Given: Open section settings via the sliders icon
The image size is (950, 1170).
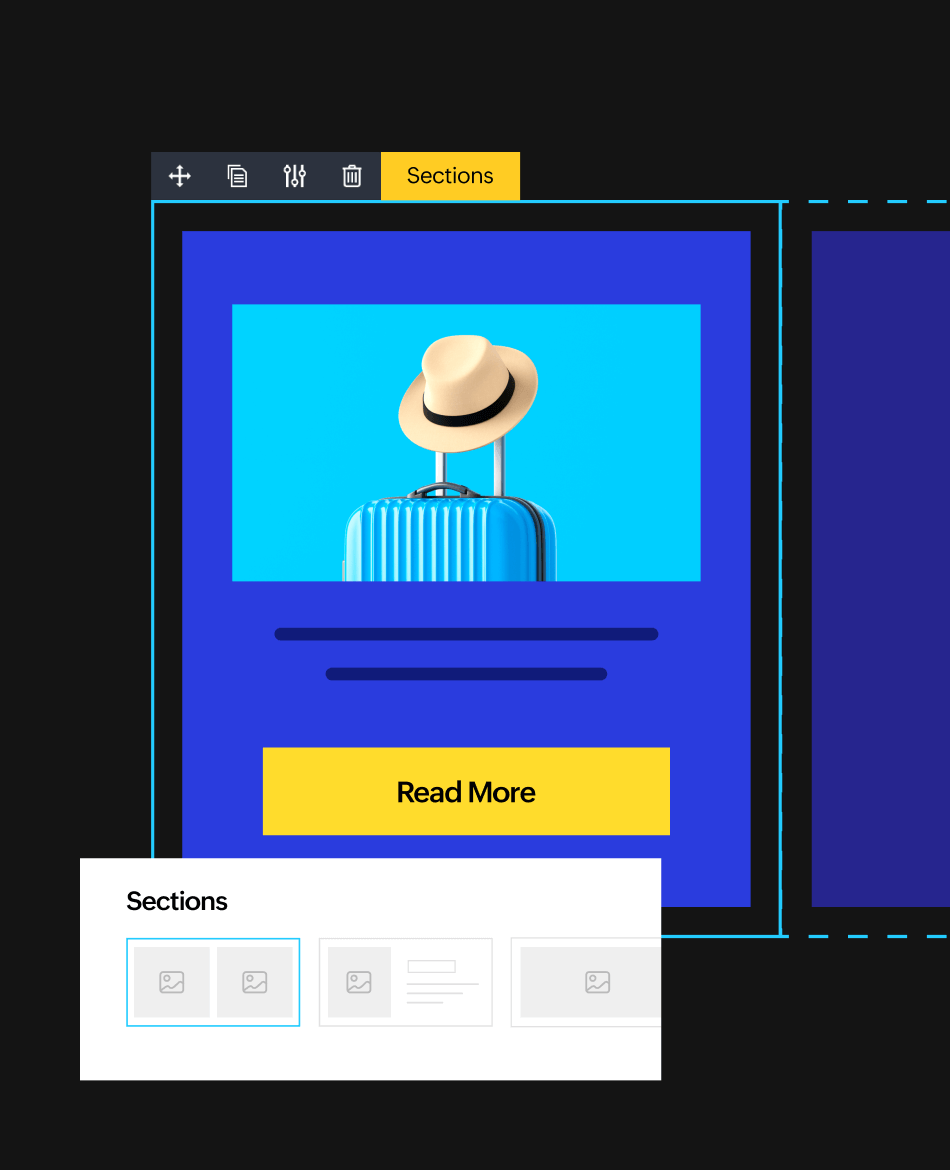Looking at the screenshot, I should (294, 176).
